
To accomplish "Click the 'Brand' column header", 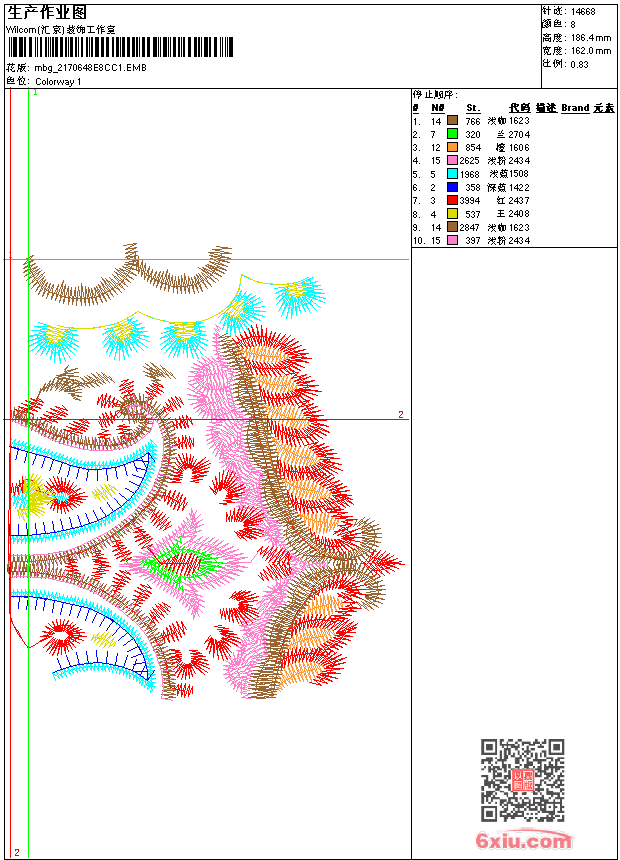I will coord(575,108).
